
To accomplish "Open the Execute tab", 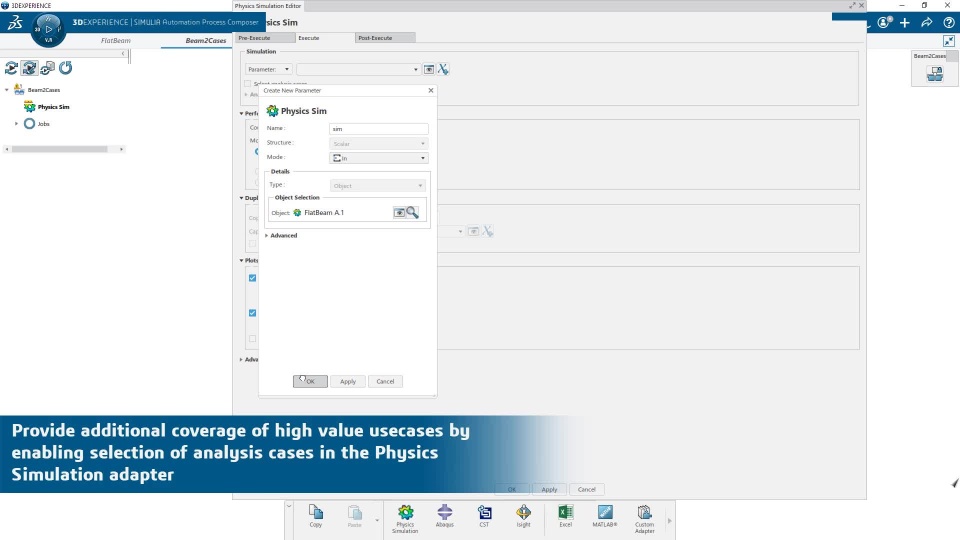I will tap(325, 38).
